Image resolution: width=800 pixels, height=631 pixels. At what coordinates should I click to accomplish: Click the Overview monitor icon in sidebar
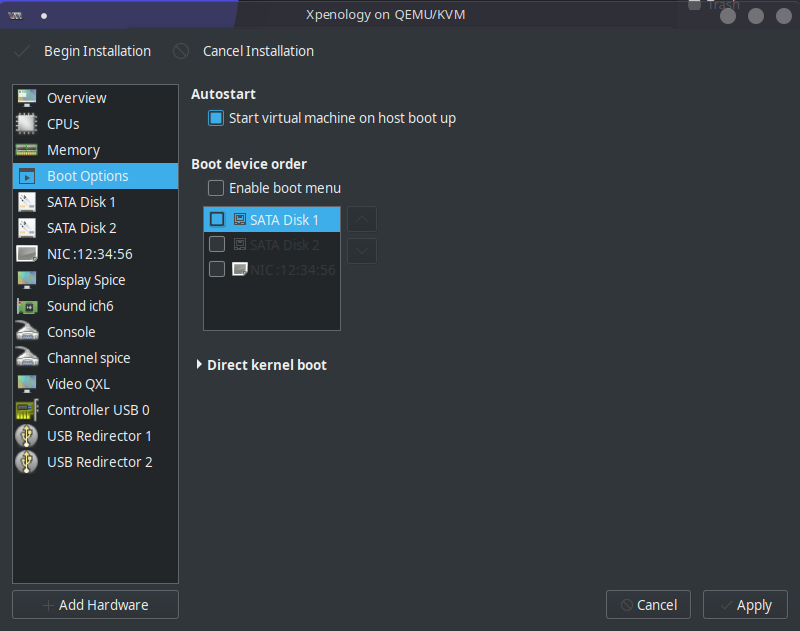click(27, 97)
